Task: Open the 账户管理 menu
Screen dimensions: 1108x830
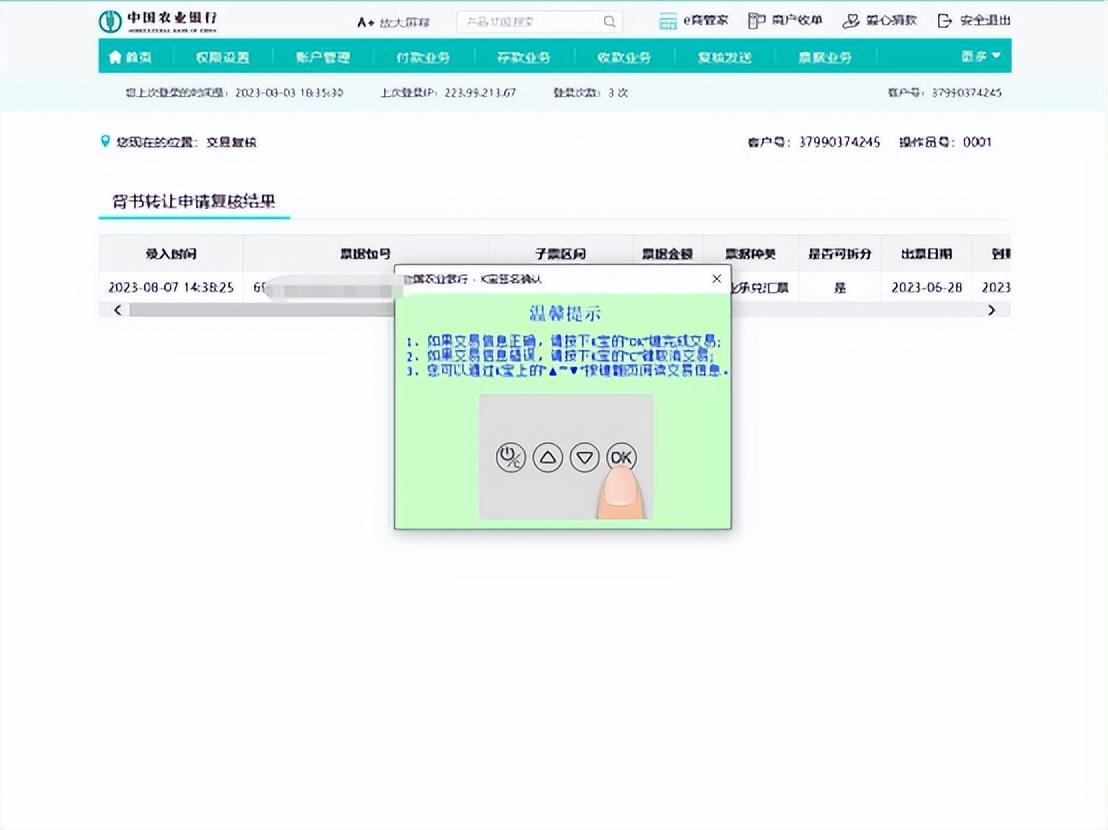Action: point(322,57)
